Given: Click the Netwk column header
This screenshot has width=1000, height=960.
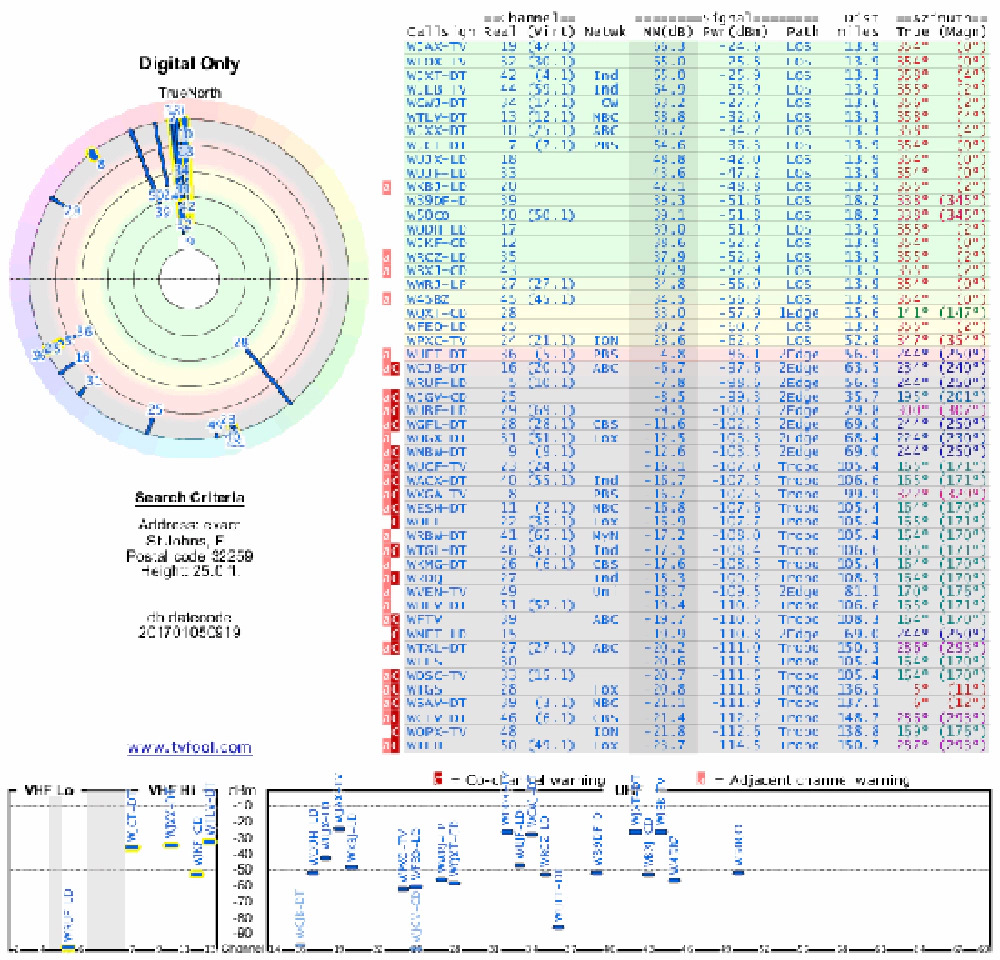Looking at the screenshot, I should coord(605,31).
